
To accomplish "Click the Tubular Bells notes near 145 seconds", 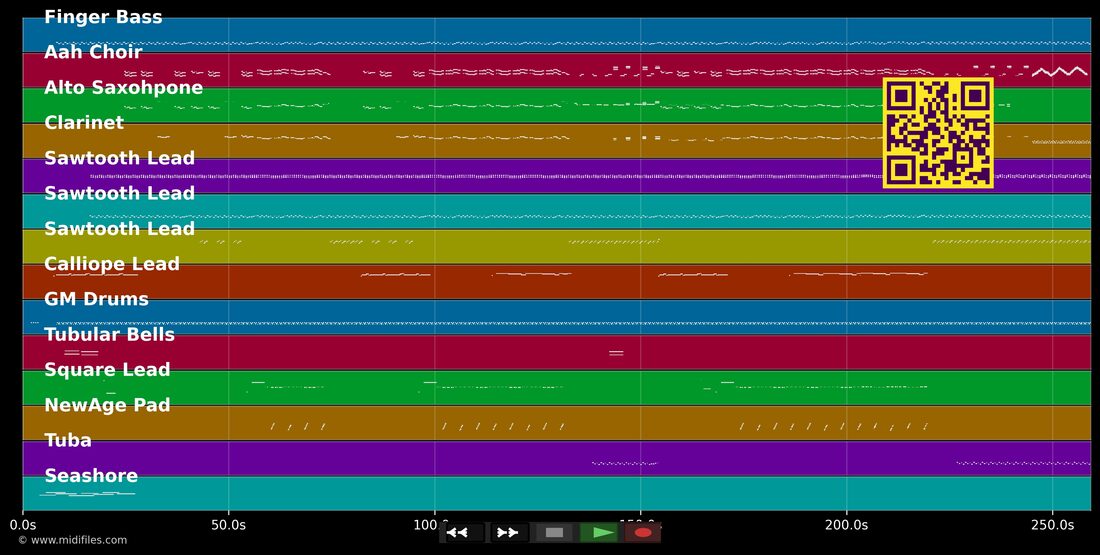I will click(x=616, y=353).
